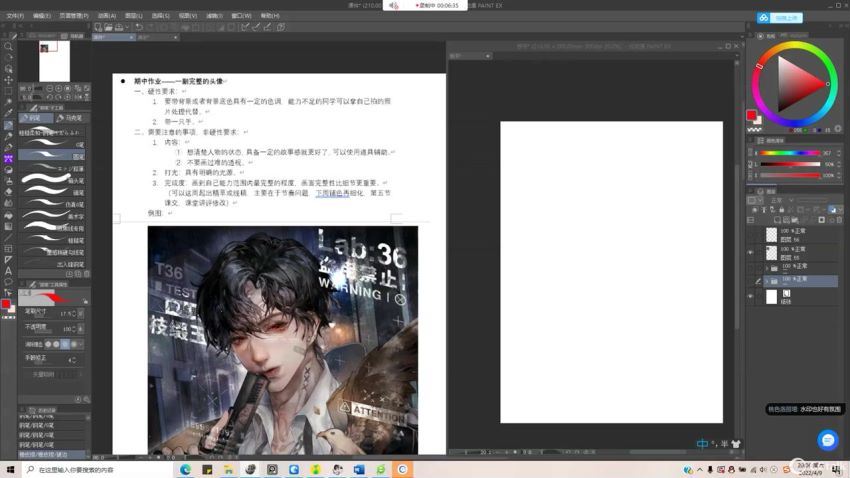Open the Edit menu
The width and height of the screenshot is (850, 478).
tap(42, 16)
